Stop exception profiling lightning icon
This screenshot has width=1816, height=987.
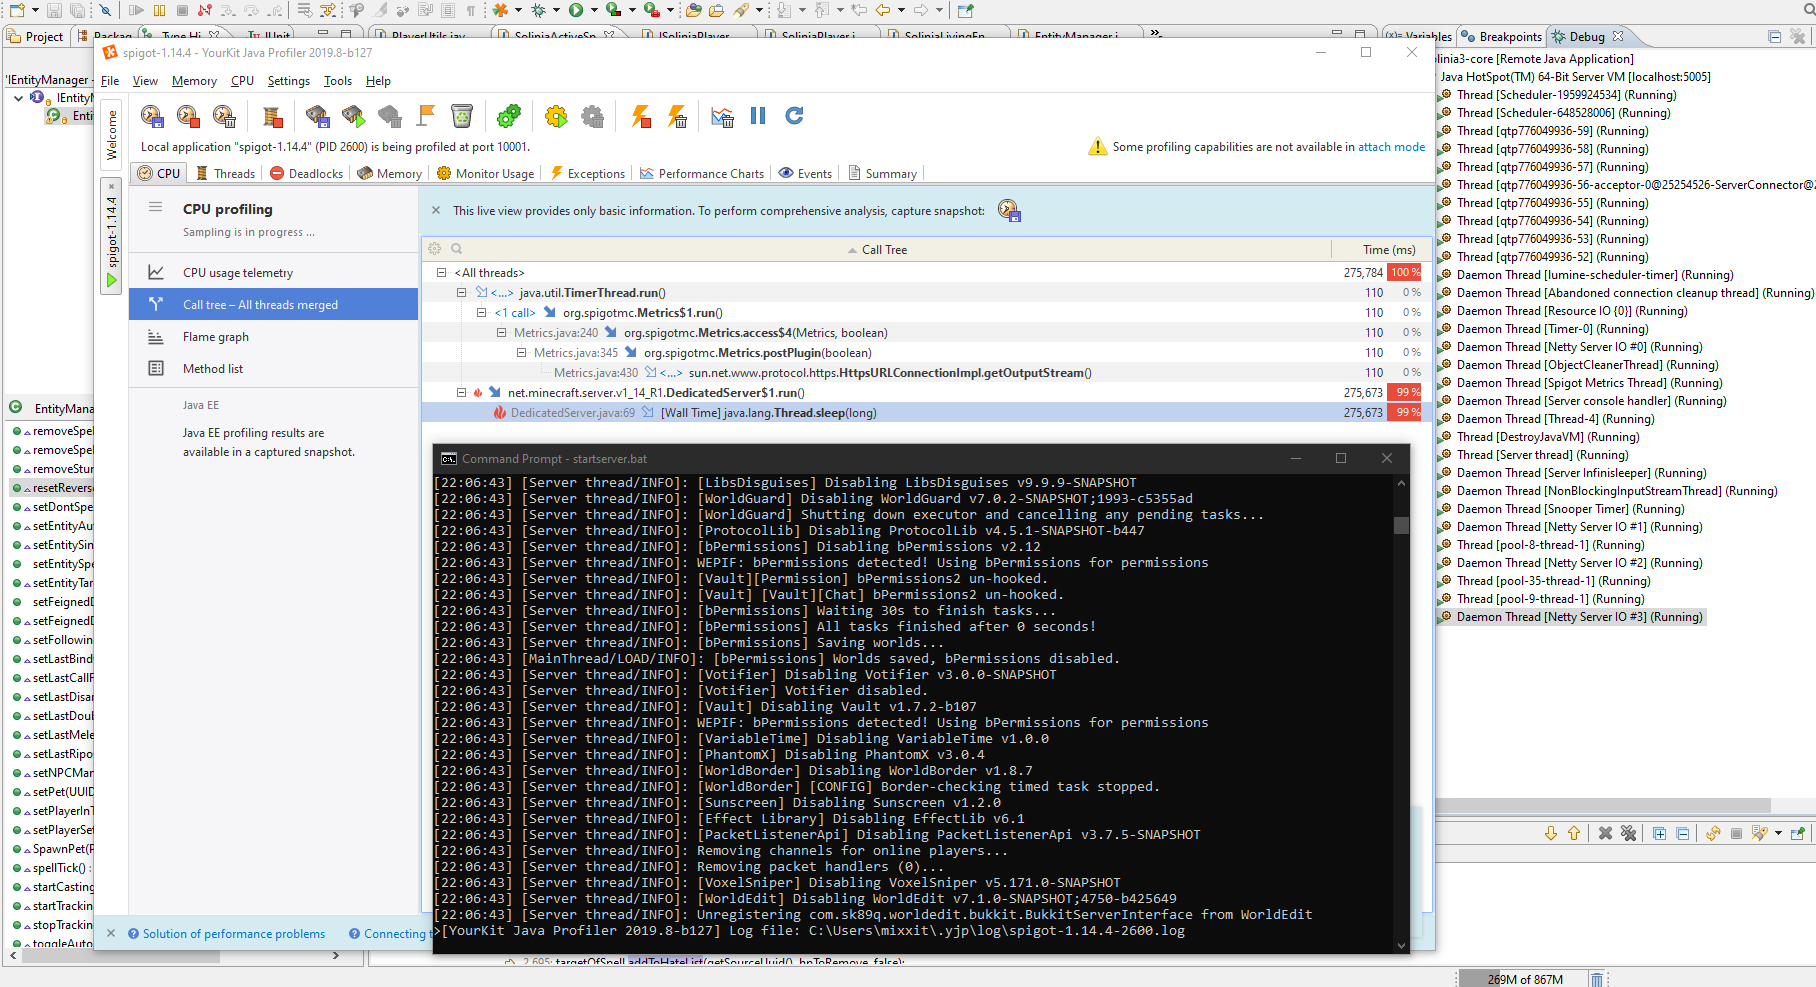(641, 116)
